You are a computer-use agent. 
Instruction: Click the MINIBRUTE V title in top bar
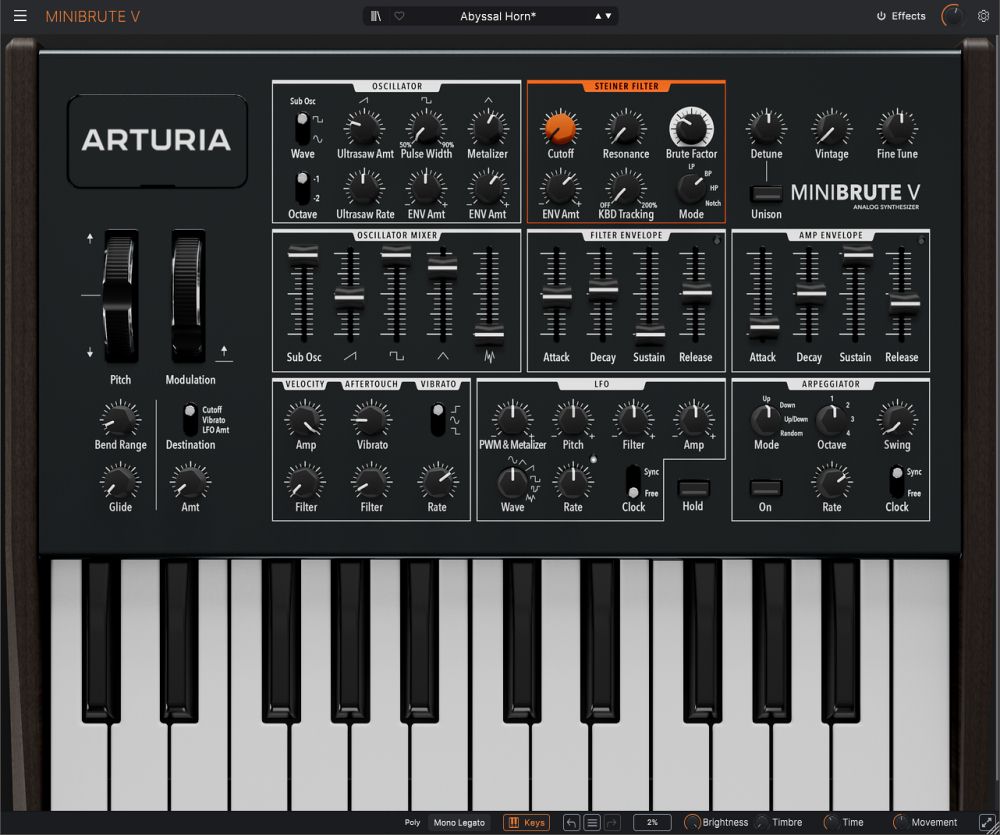point(92,17)
